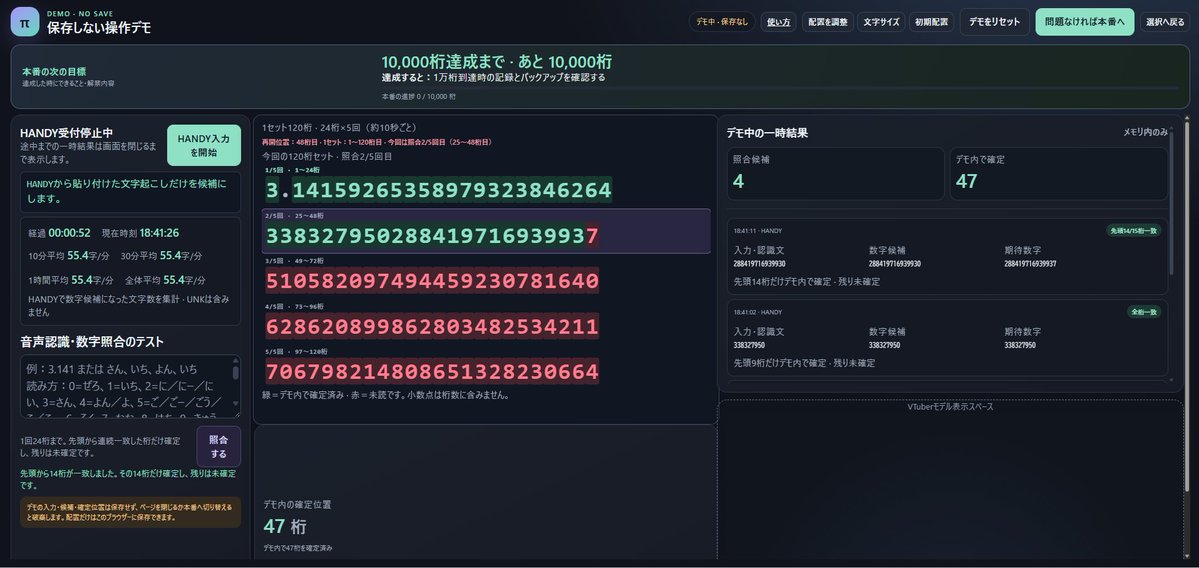Click the 全桁一致 badge
Viewport: 1199px width, 568px height.
click(1144, 311)
